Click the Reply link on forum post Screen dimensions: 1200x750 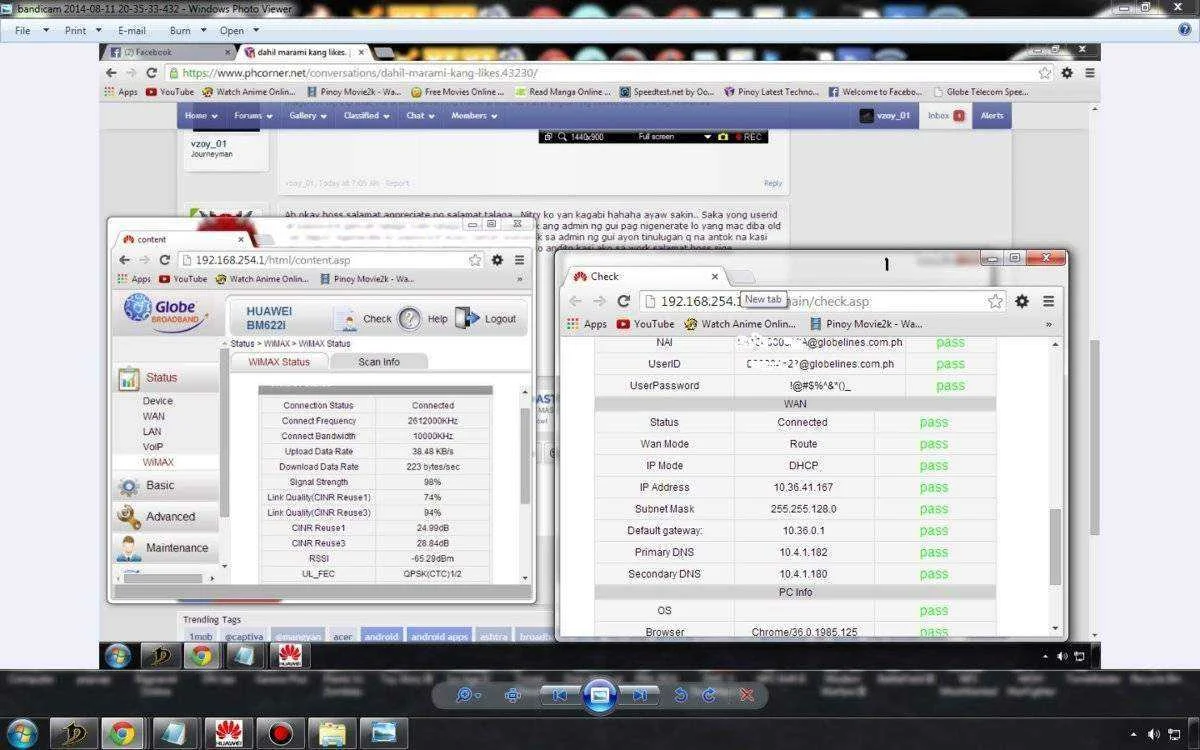pos(773,183)
